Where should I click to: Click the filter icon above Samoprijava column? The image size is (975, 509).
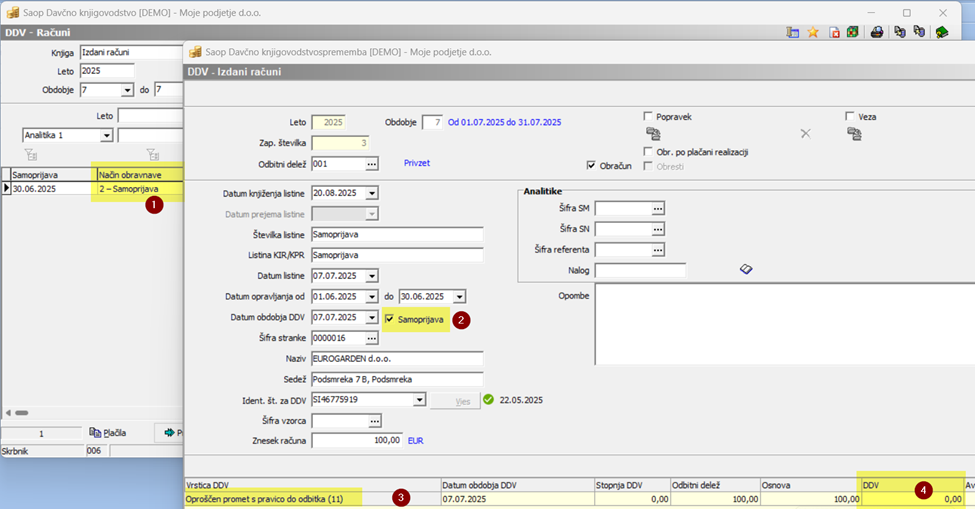coord(30,154)
